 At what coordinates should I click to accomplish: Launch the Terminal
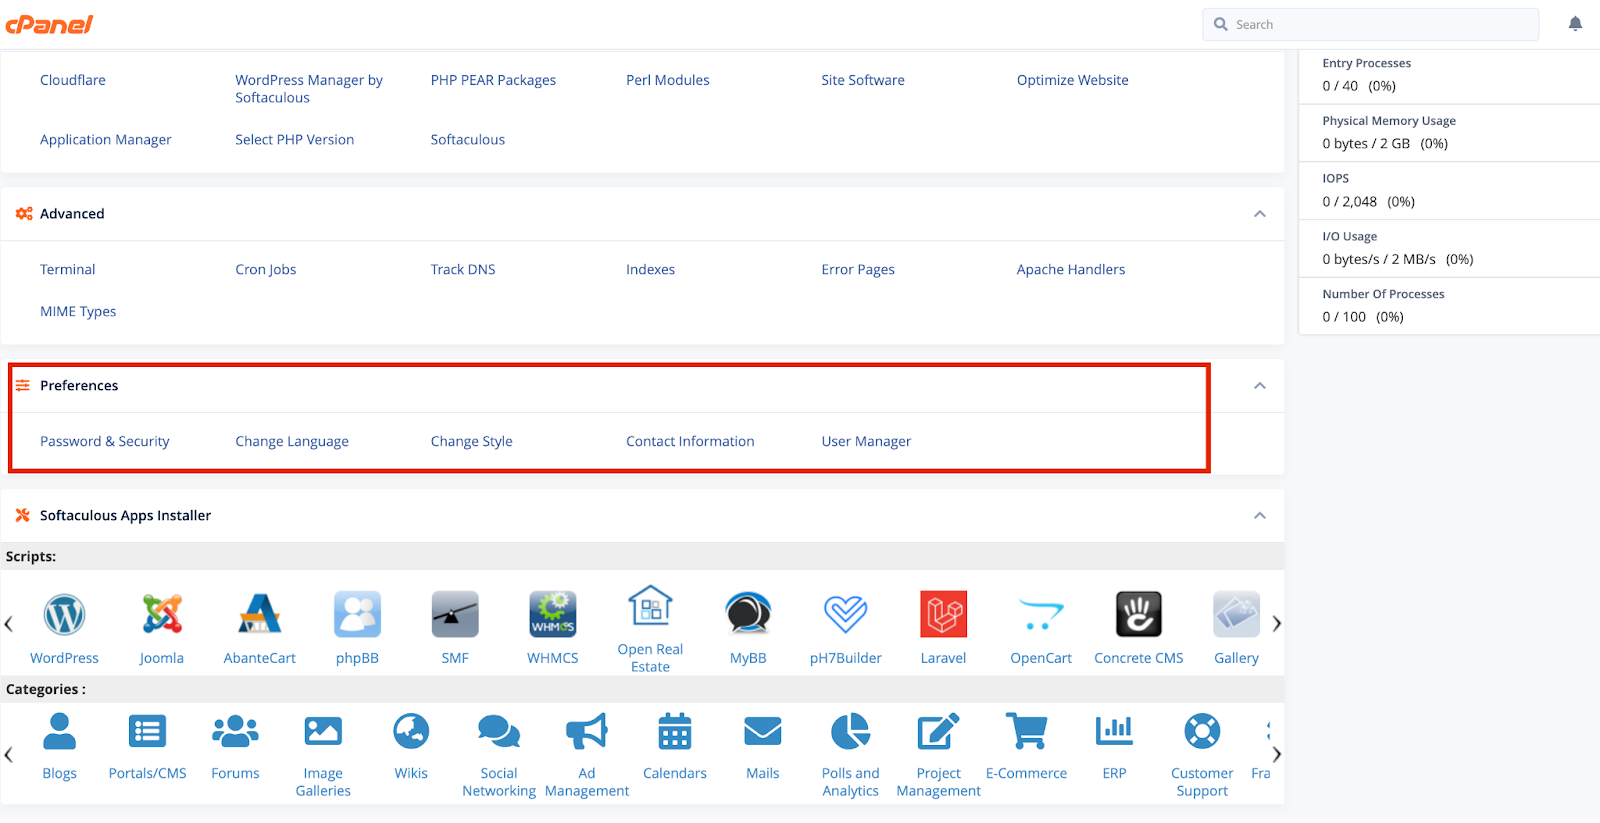(68, 269)
